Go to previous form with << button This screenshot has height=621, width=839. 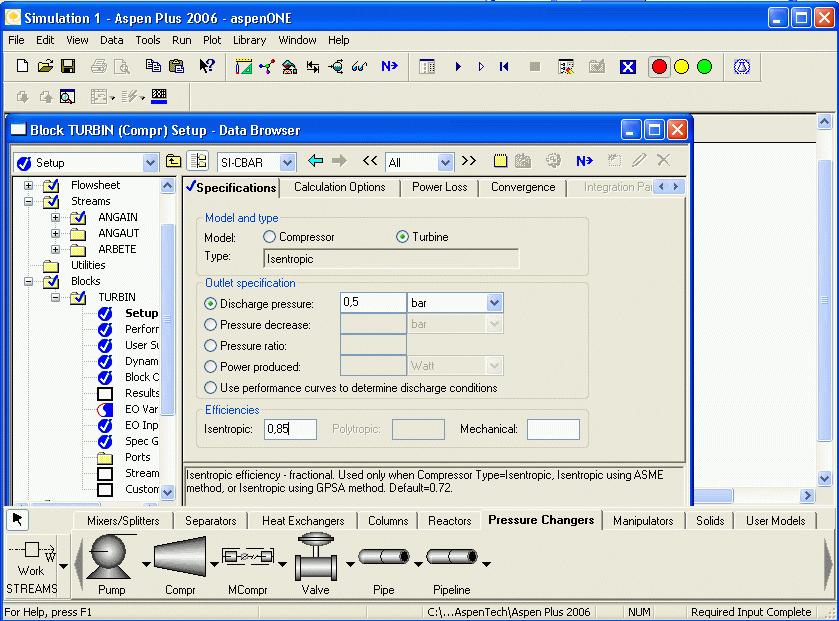370,160
